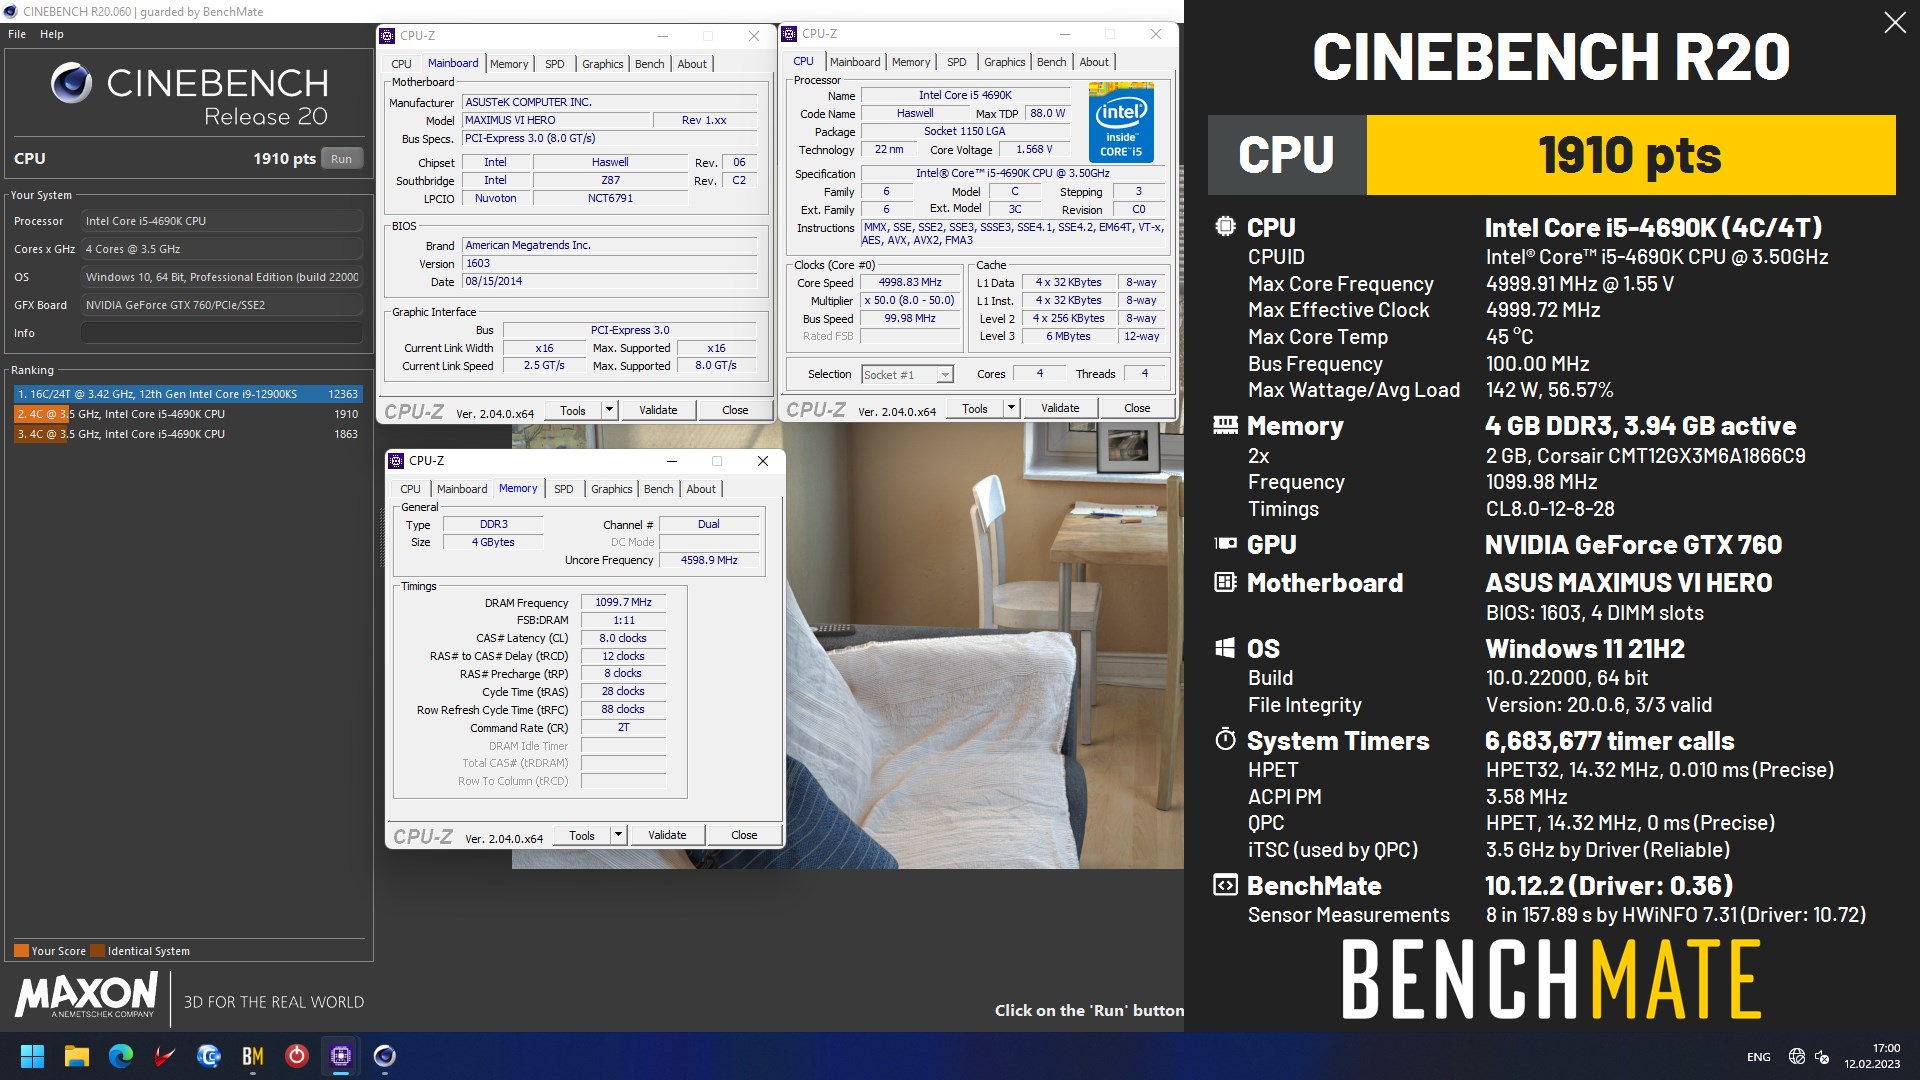Click the Processor field in Your System
Image resolution: width=1920 pixels, height=1080 pixels.
(222, 221)
